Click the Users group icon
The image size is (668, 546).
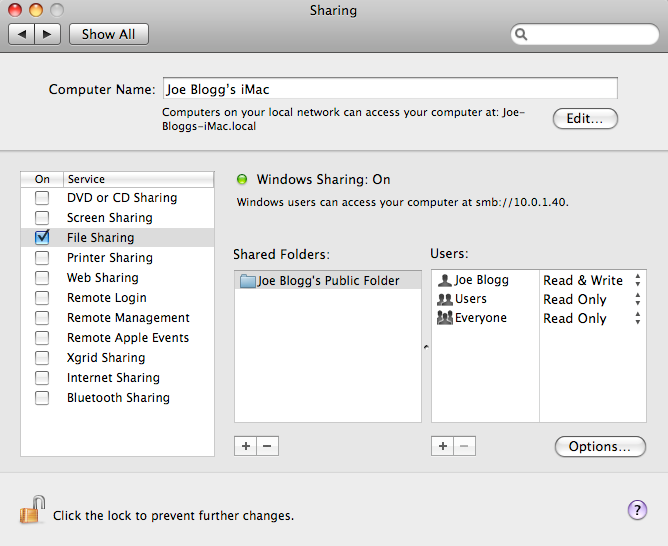click(445, 299)
